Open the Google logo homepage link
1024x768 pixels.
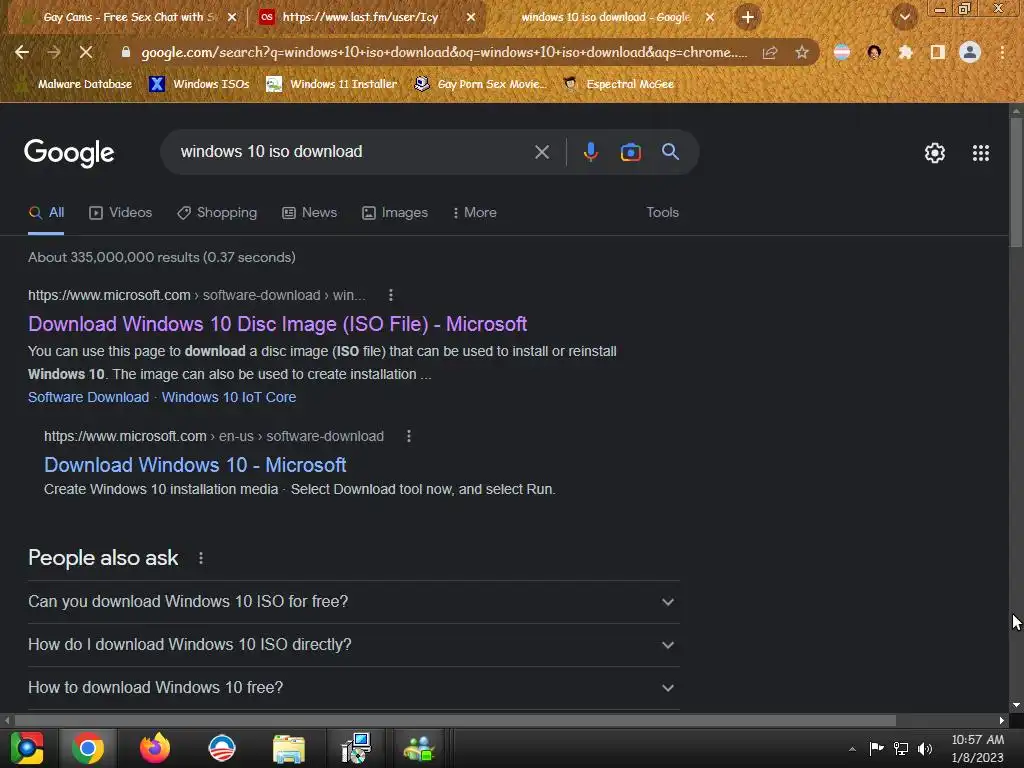[x=69, y=153]
